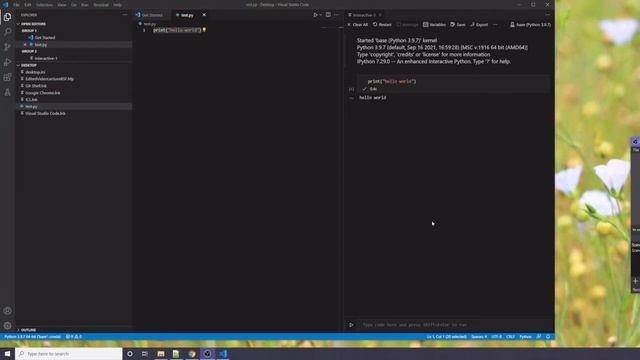Select the base Python 3.9.7 kernel picker
The width and height of the screenshot is (640, 360).
[x=530, y=24]
